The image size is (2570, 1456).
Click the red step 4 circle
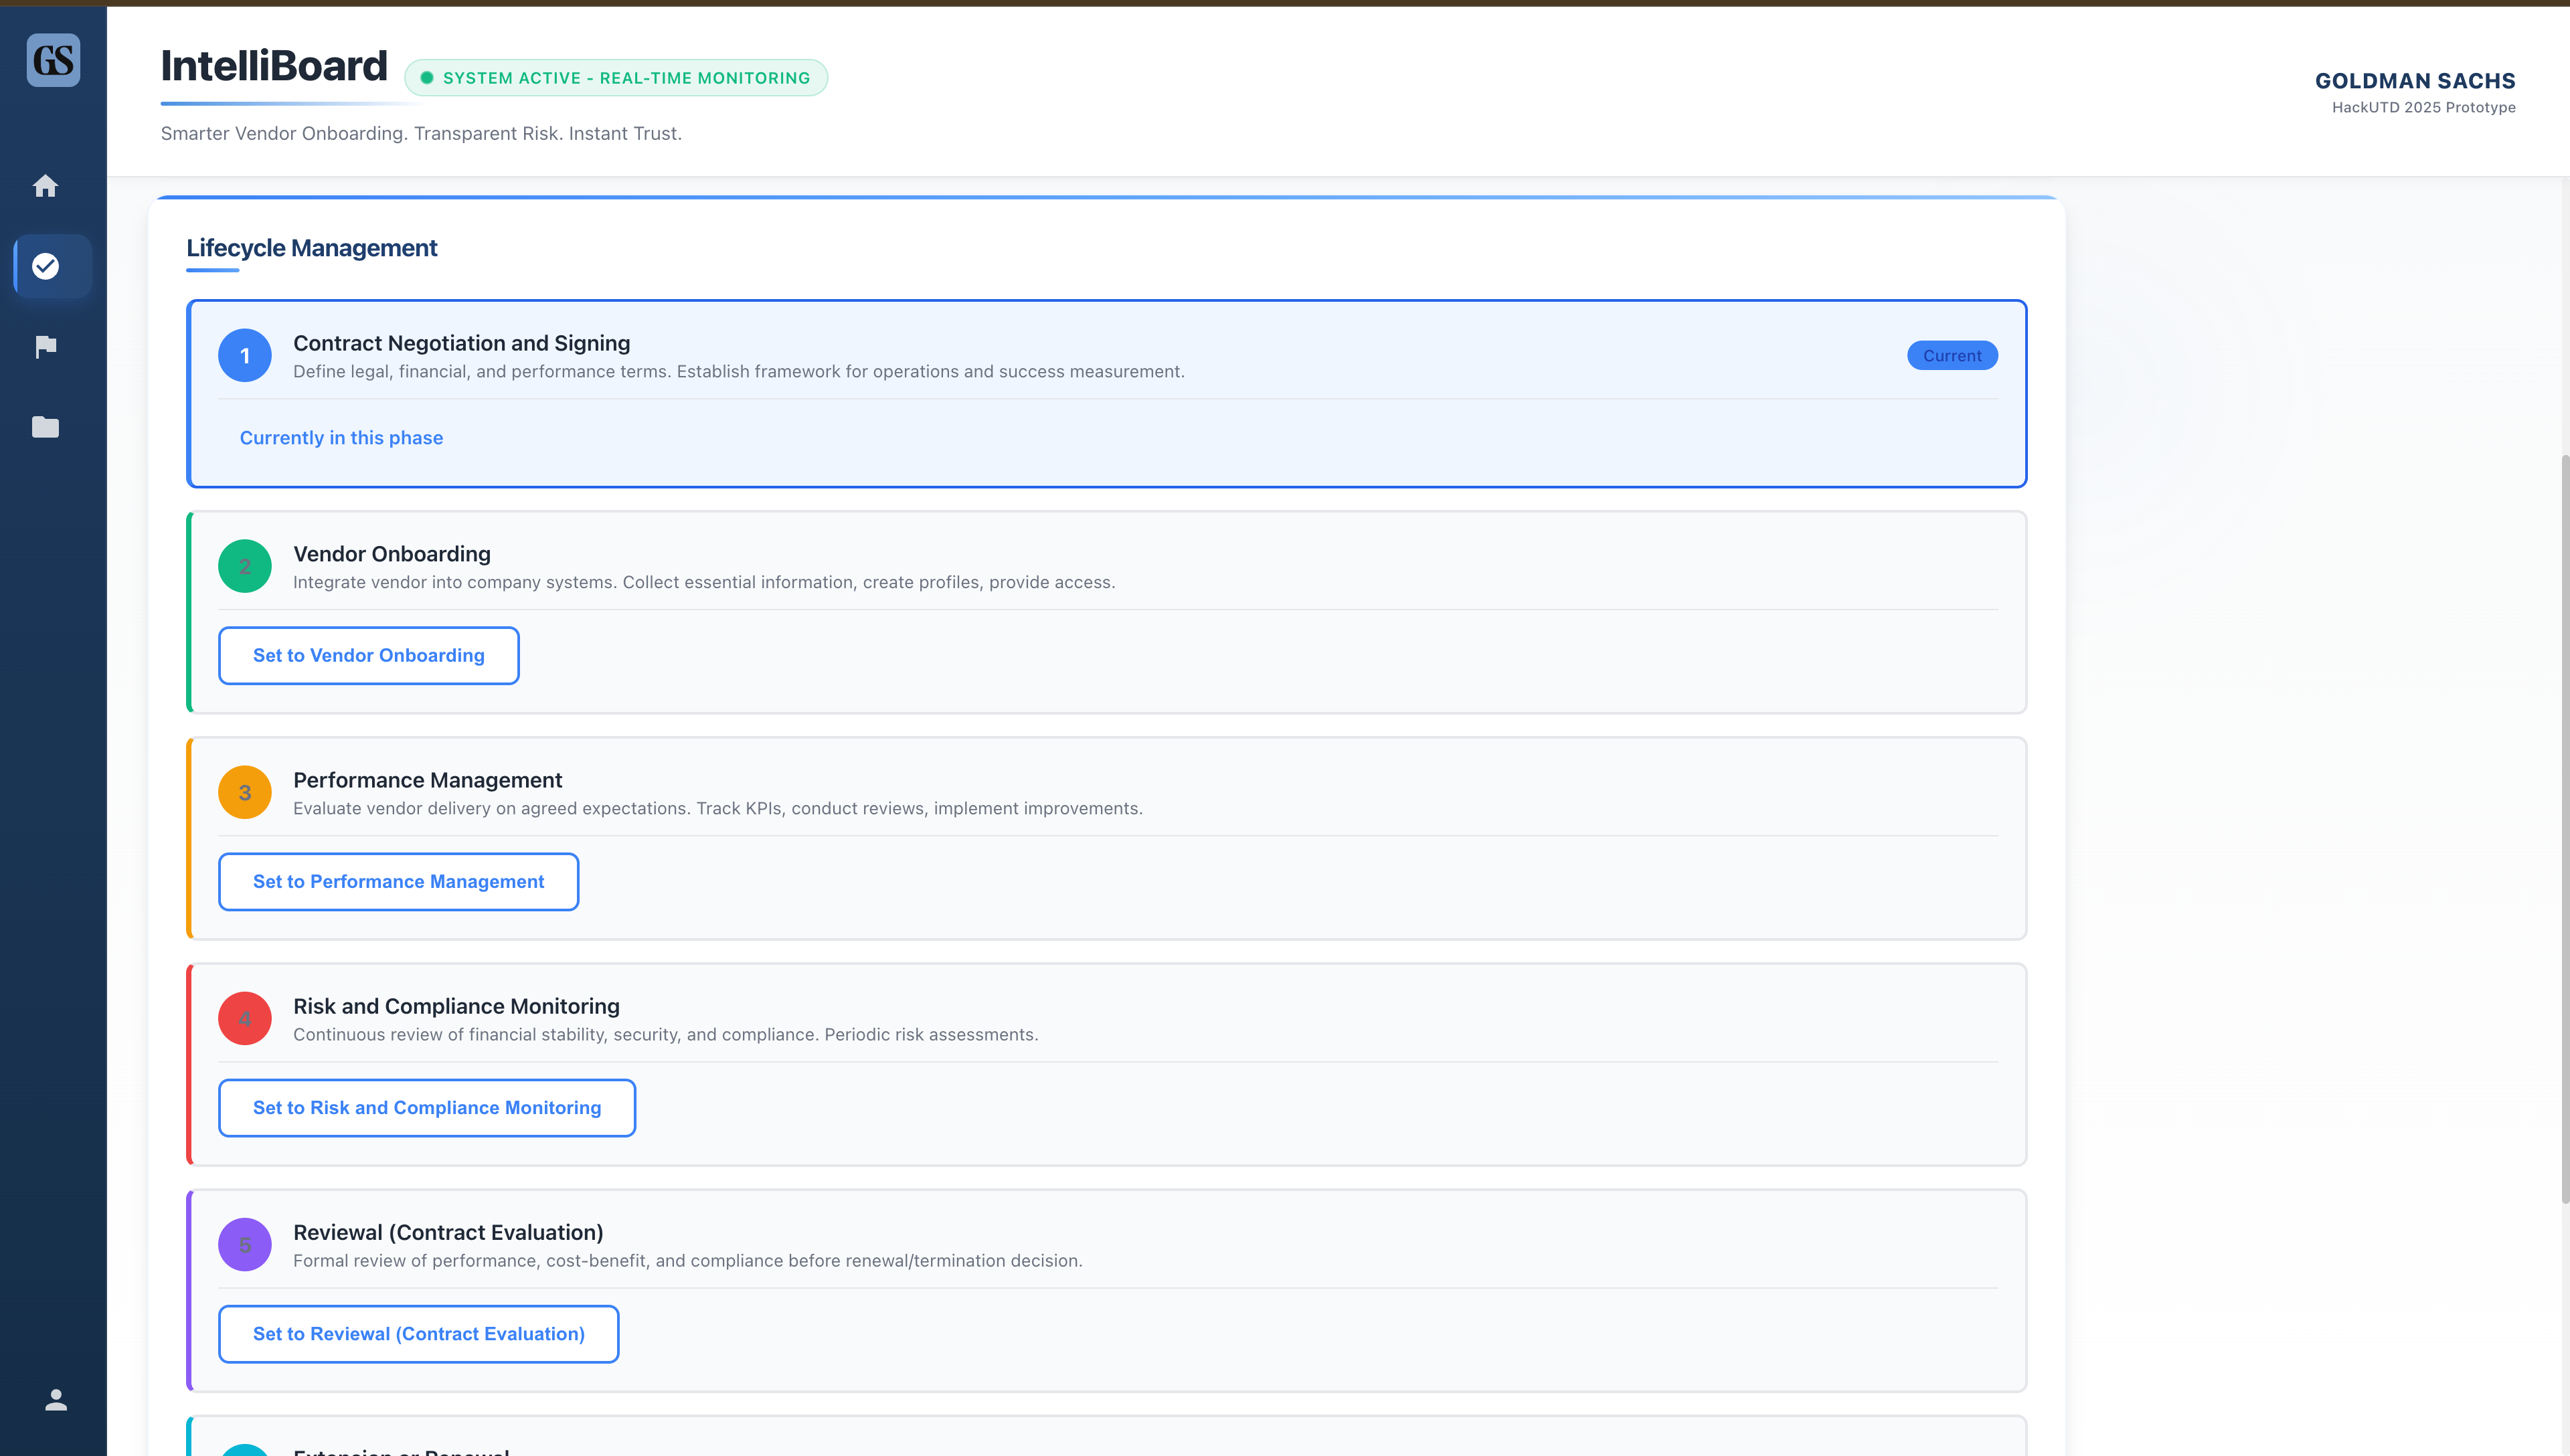click(x=245, y=1019)
